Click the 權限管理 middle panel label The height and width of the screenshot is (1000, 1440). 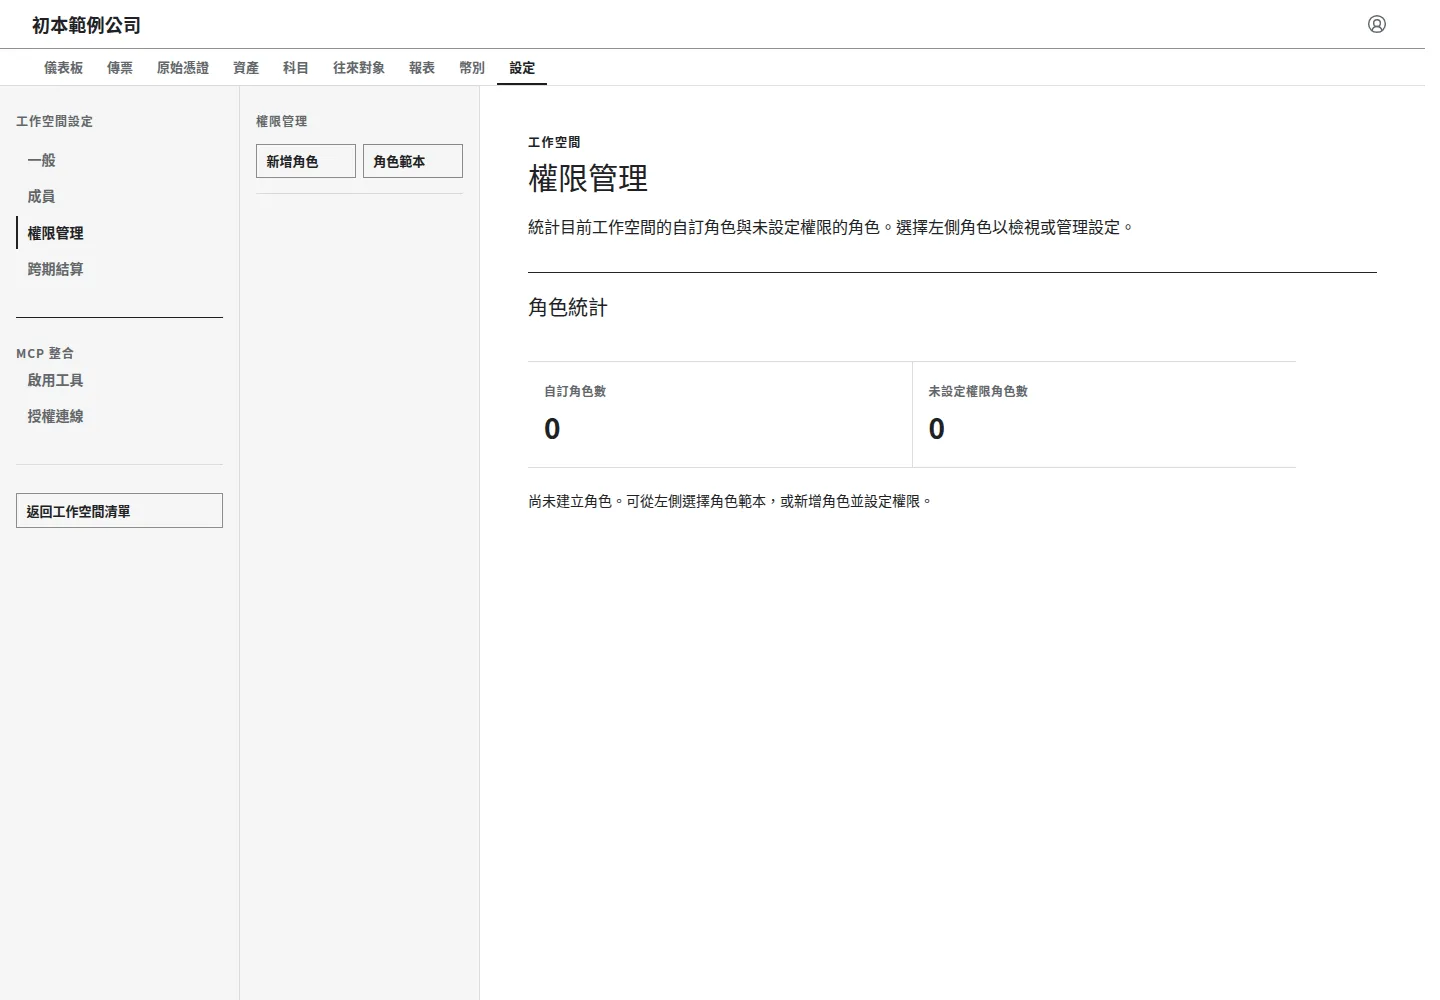coord(281,121)
